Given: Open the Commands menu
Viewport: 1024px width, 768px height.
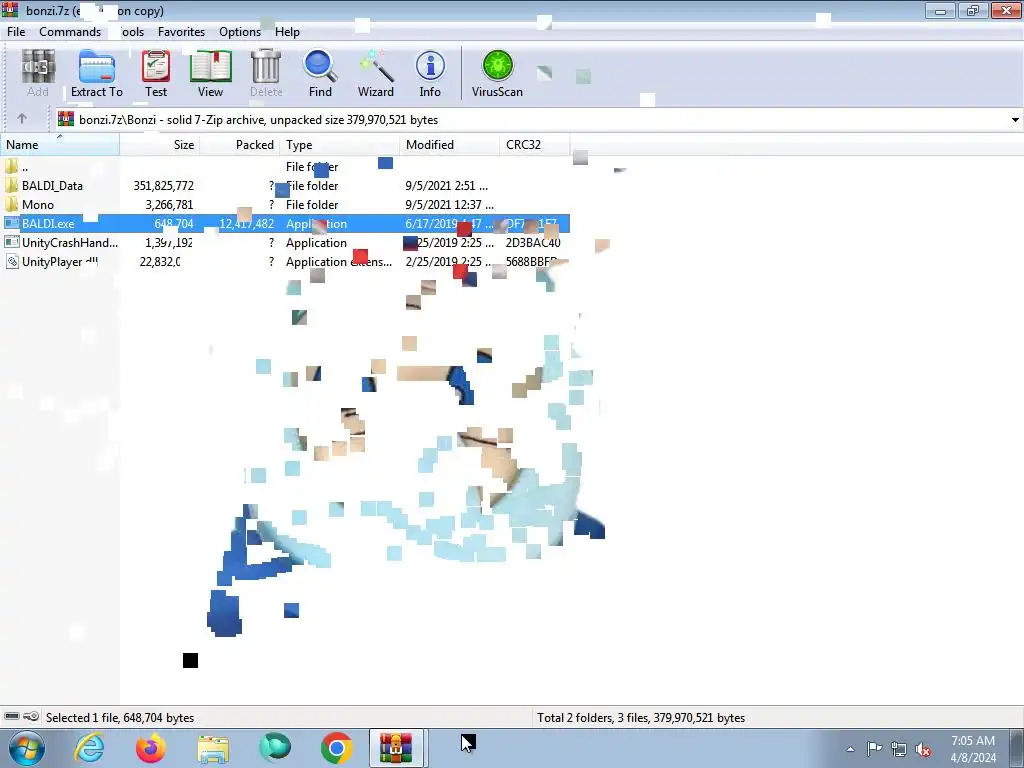Looking at the screenshot, I should [x=70, y=31].
